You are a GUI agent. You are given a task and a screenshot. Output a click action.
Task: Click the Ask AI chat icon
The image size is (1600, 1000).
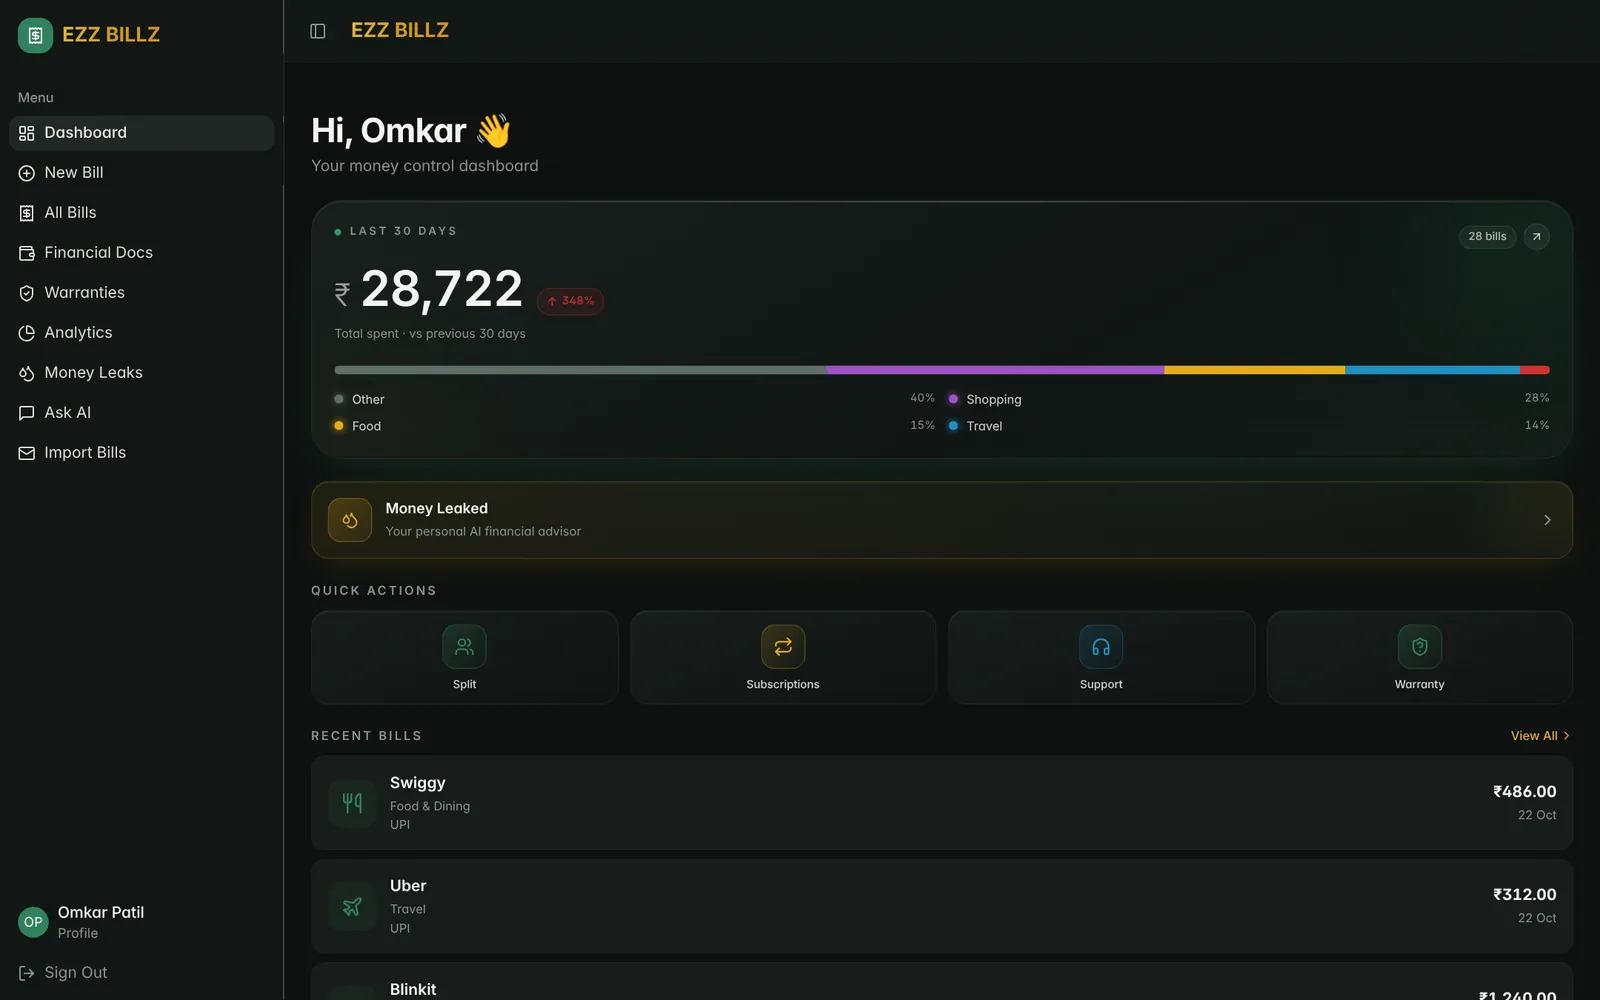coord(27,413)
